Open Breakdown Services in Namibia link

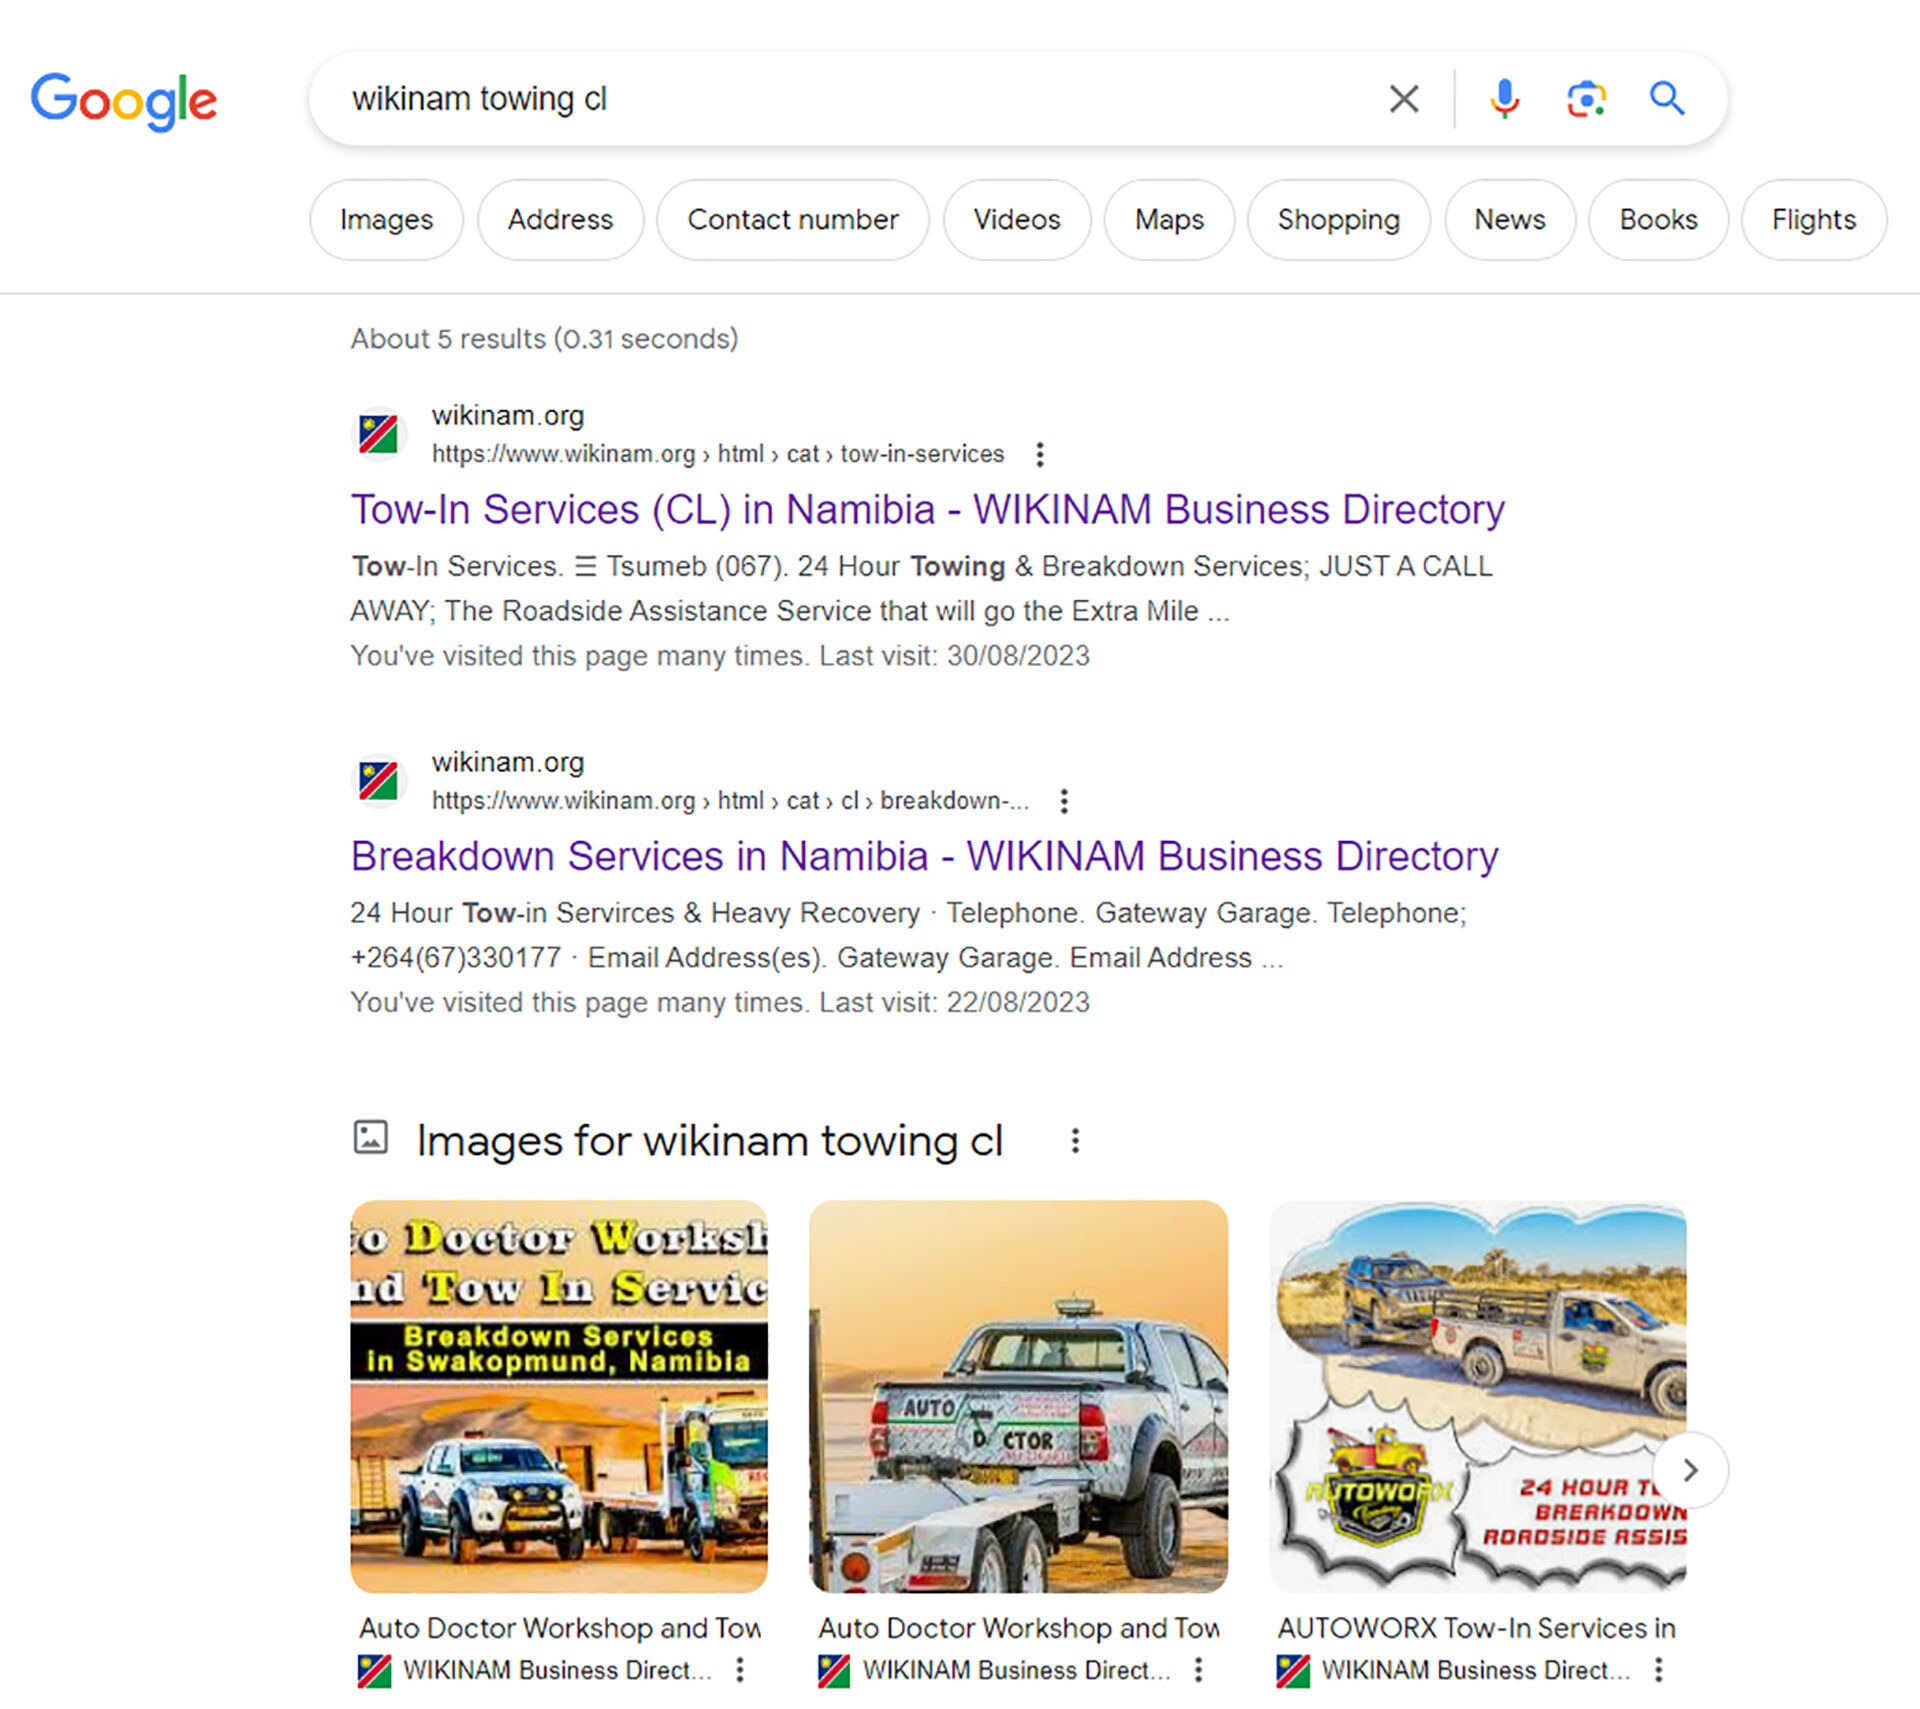coord(924,857)
